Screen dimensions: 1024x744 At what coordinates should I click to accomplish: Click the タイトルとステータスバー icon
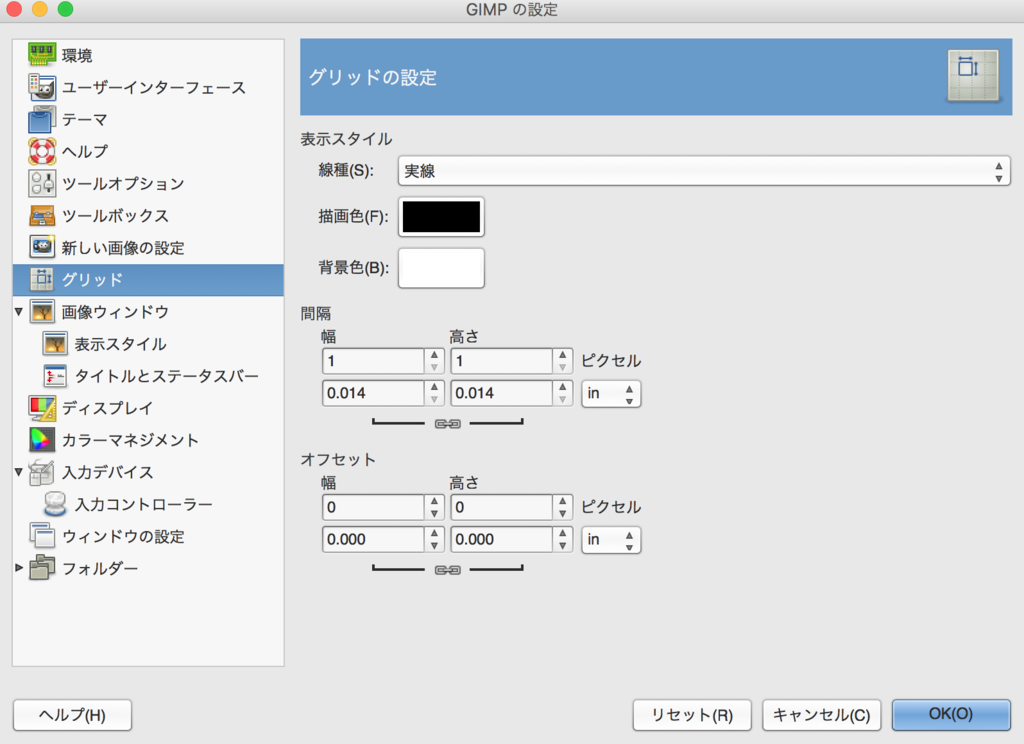(55, 376)
